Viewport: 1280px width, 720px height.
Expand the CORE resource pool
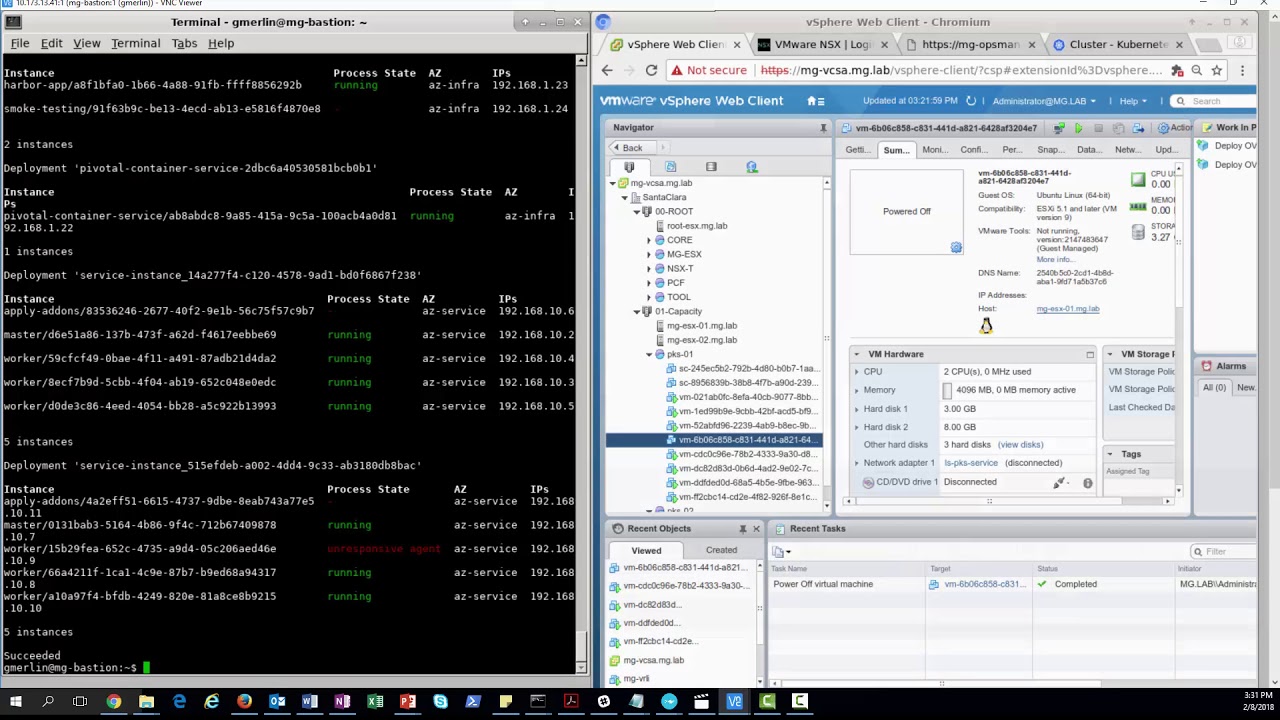tap(648, 240)
